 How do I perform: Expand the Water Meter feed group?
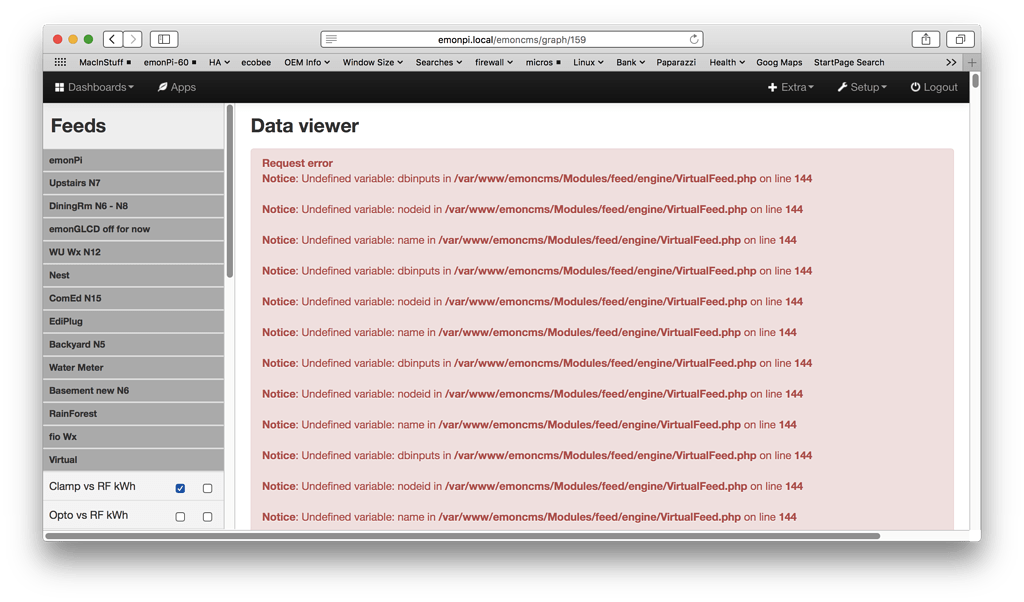tap(133, 368)
